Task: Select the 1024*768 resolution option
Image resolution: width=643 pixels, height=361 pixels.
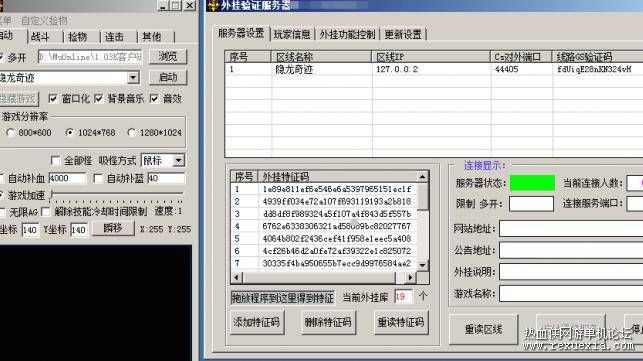Action: 70,133
